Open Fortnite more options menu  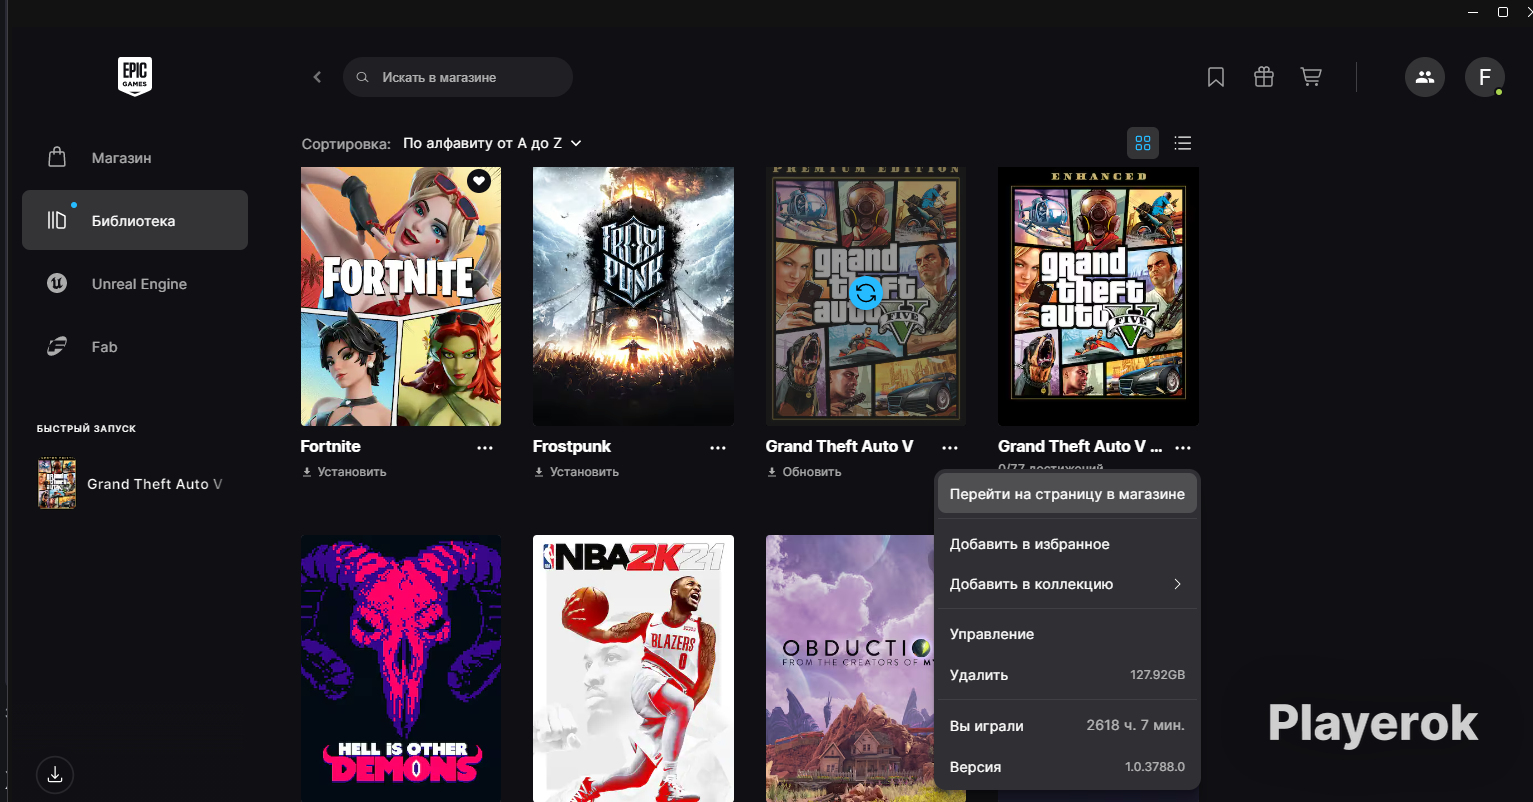tap(485, 448)
